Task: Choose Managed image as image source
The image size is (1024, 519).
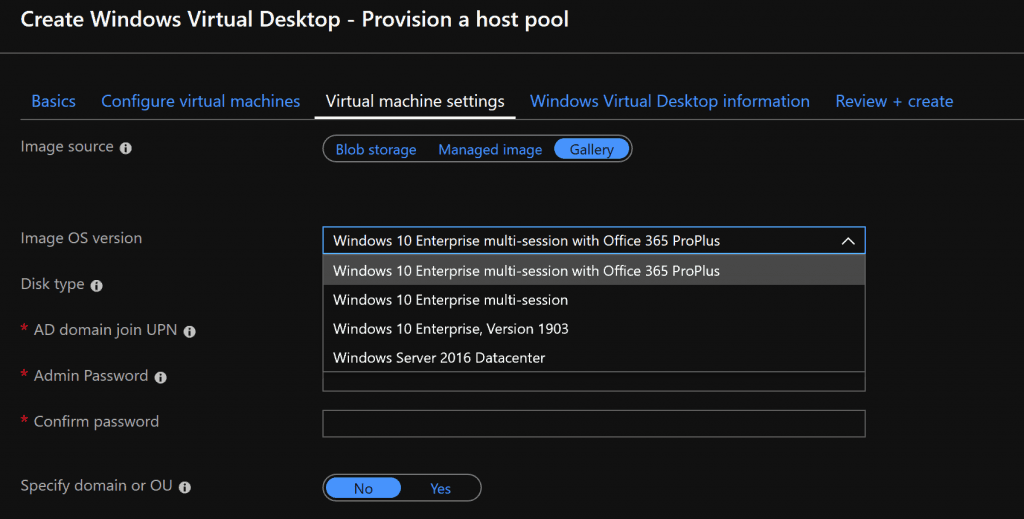Action: tap(490, 149)
